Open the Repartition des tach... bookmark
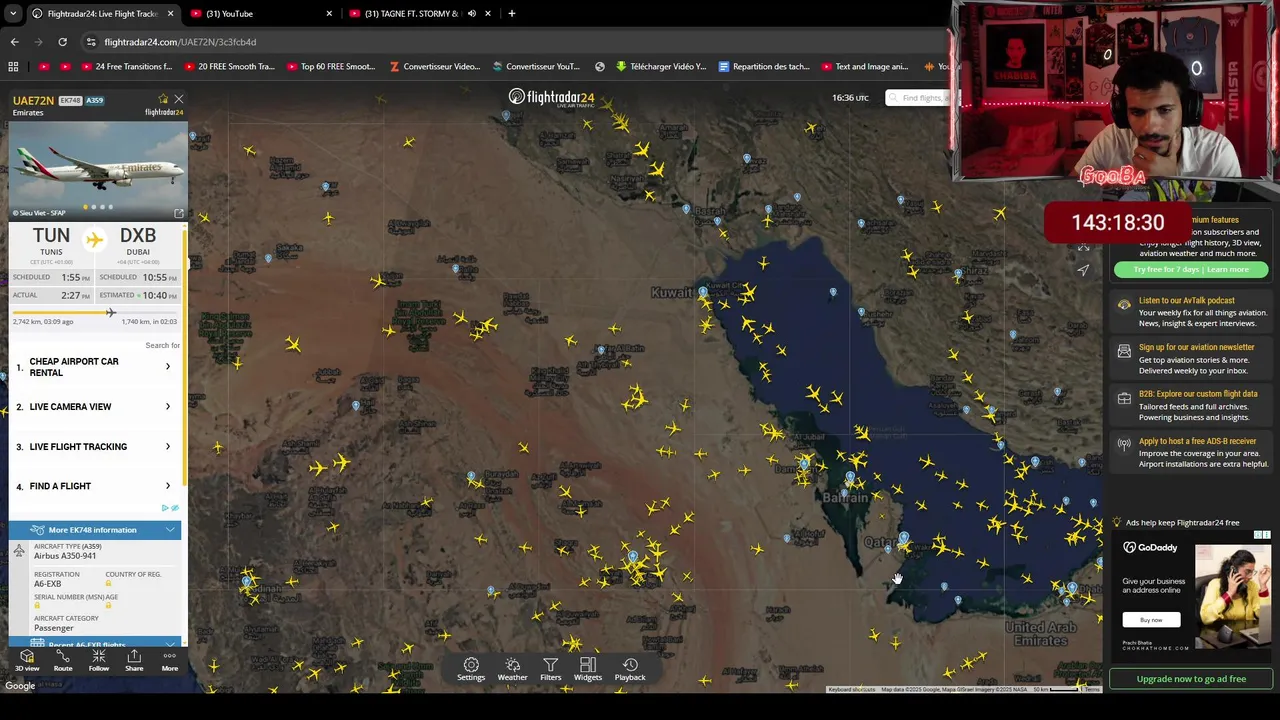This screenshot has height=720, width=1280. tap(763, 67)
